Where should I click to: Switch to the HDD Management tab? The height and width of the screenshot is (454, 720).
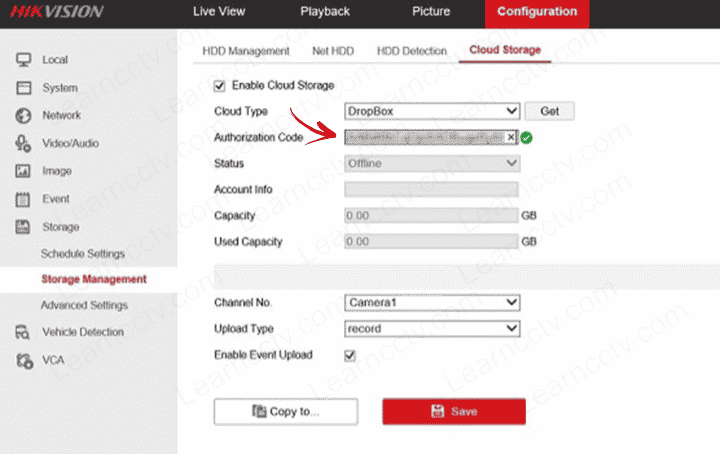click(245, 50)
